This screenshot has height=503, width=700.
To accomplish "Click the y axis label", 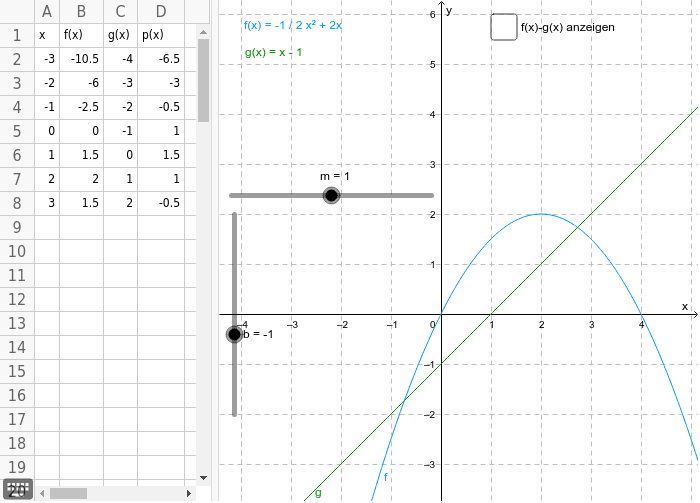I will (x=449, y=11).
